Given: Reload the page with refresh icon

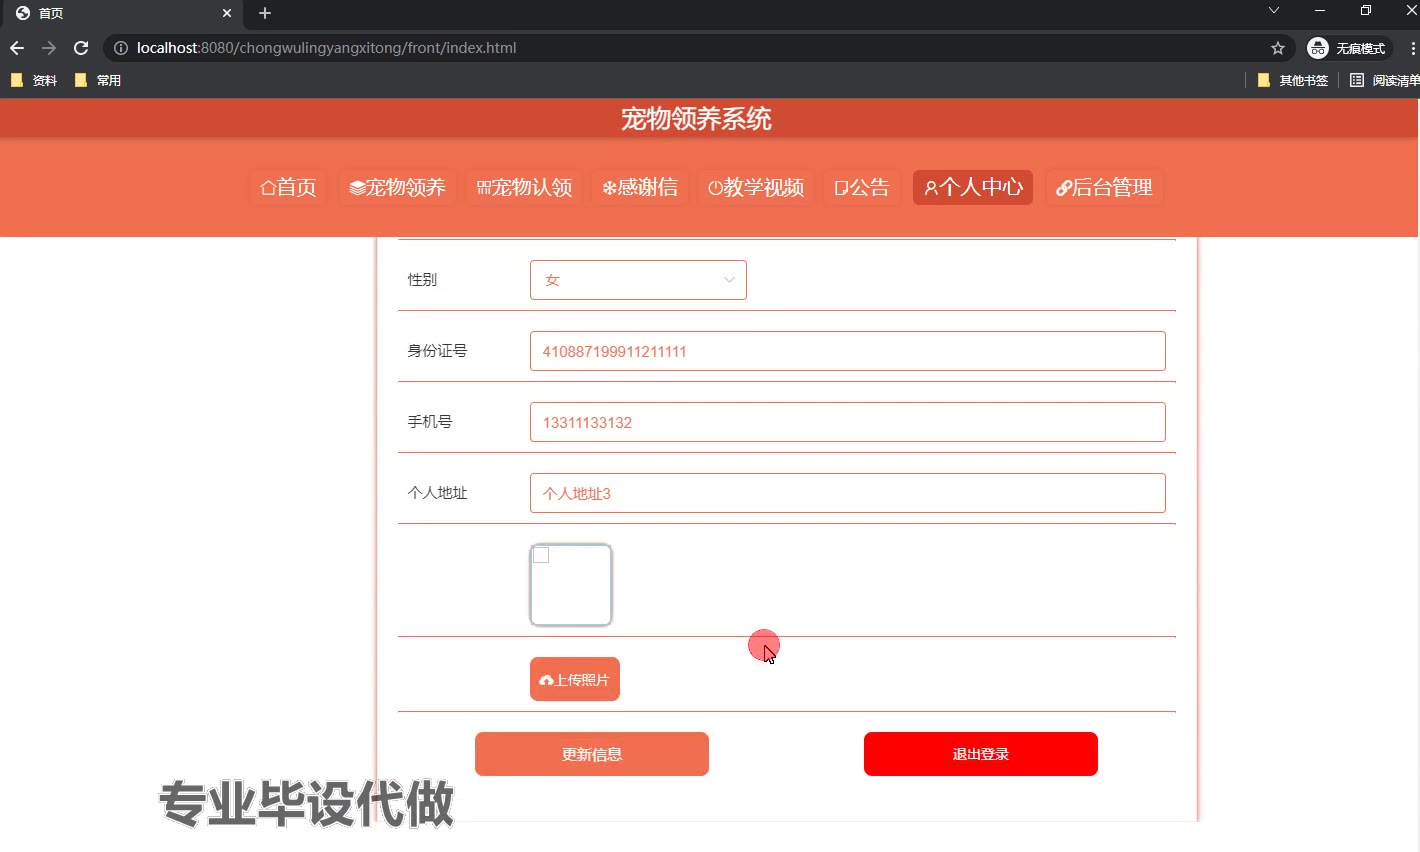Looking at the screenshot, I should [81, 48].
